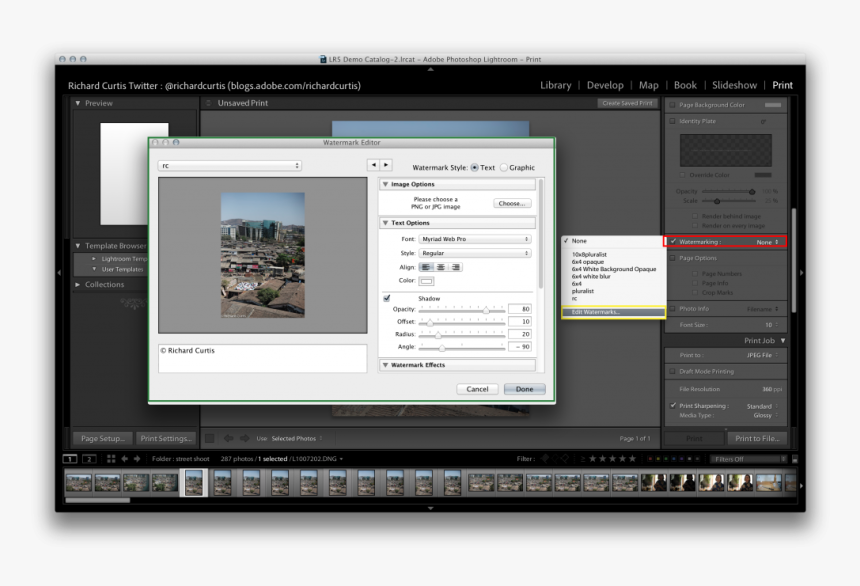
Task: Click Choose image button
Action: point(512,204)
